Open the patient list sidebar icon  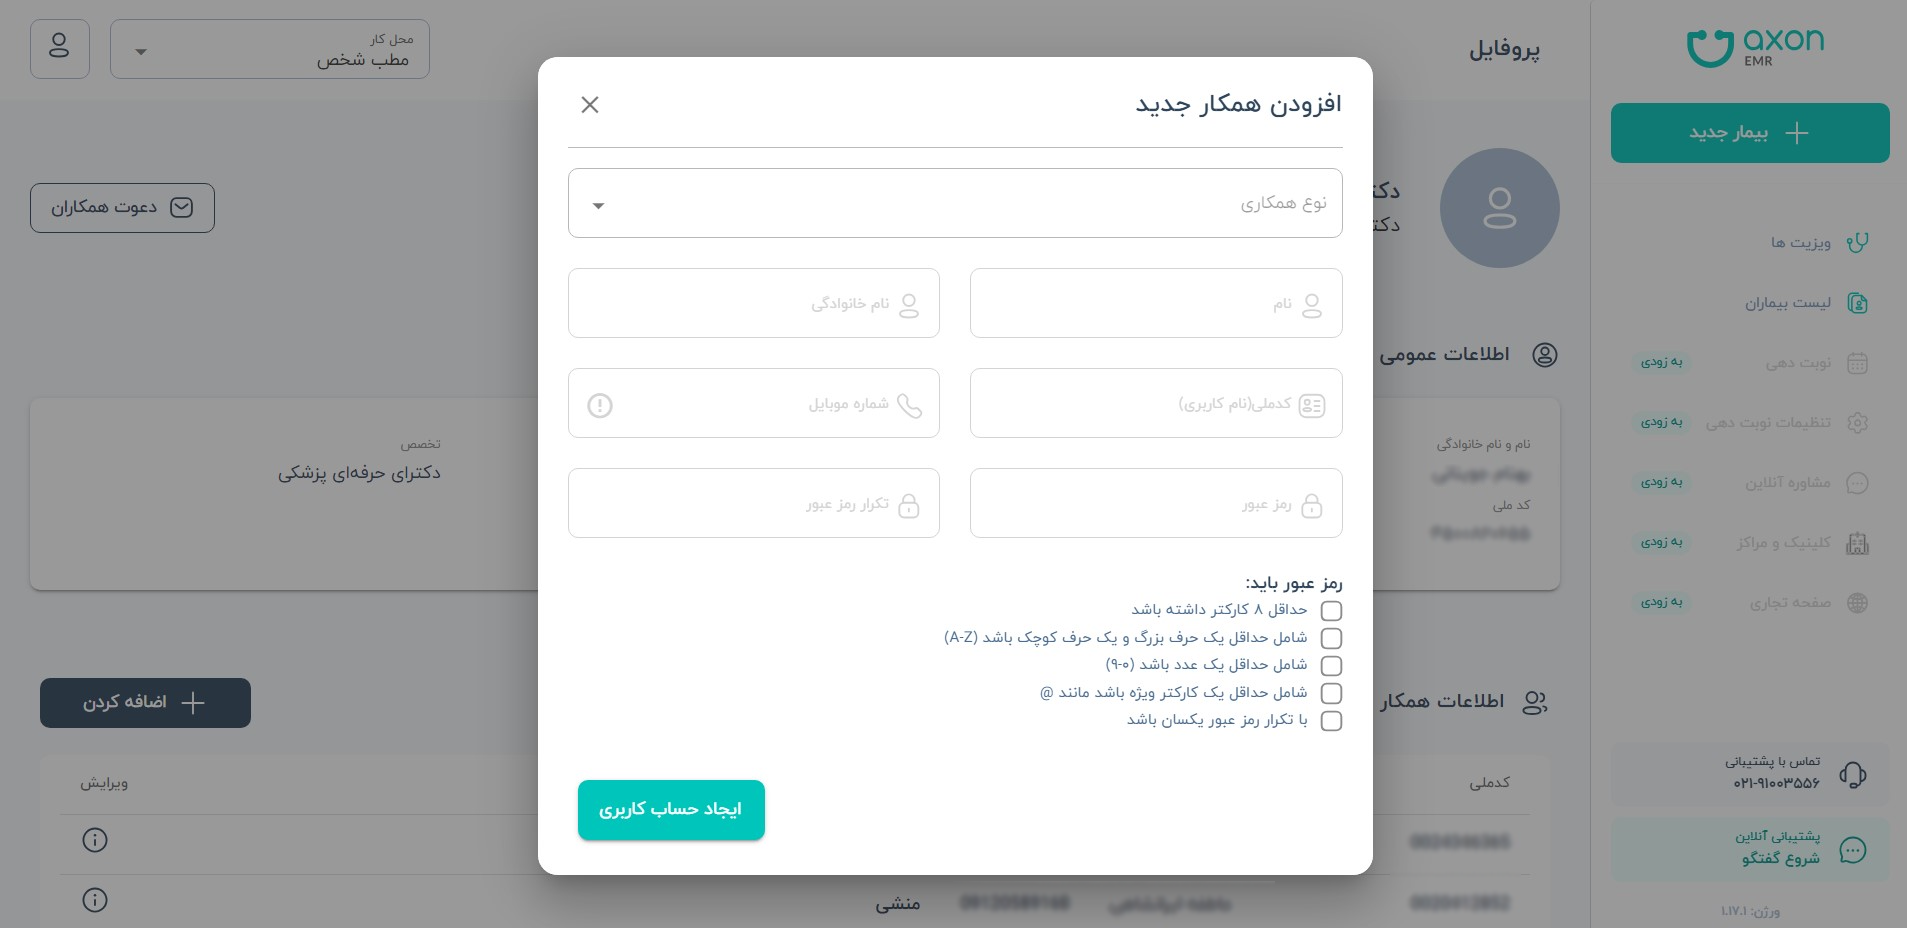(x=1857, y=303)
